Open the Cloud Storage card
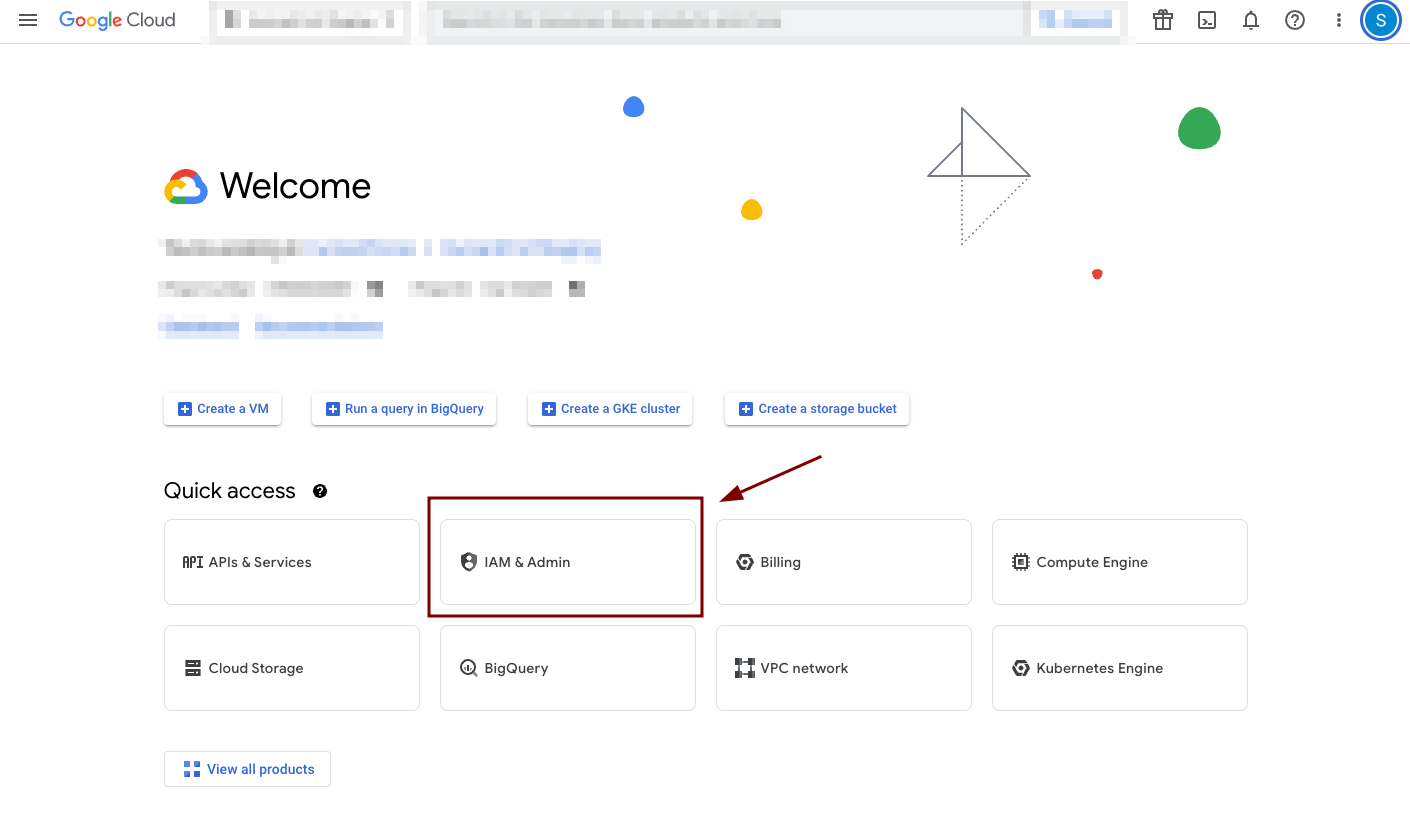Screen dimensions: 1410x821 coord(291,668)
